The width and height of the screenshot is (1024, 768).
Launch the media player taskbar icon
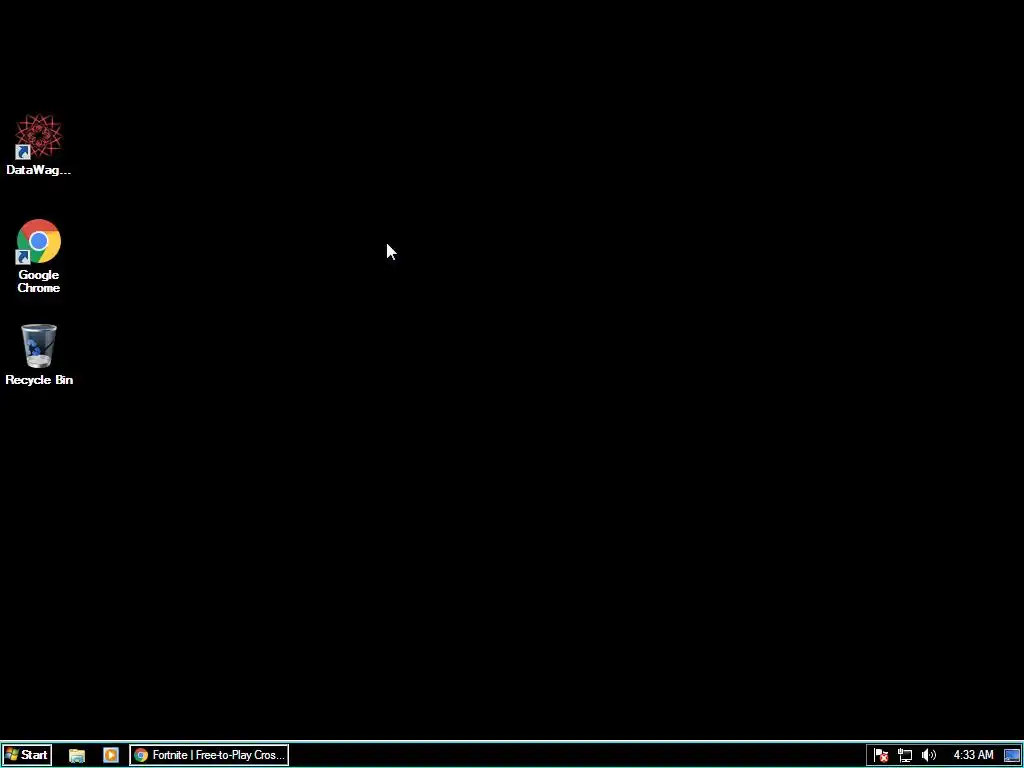tap(110, 755)
